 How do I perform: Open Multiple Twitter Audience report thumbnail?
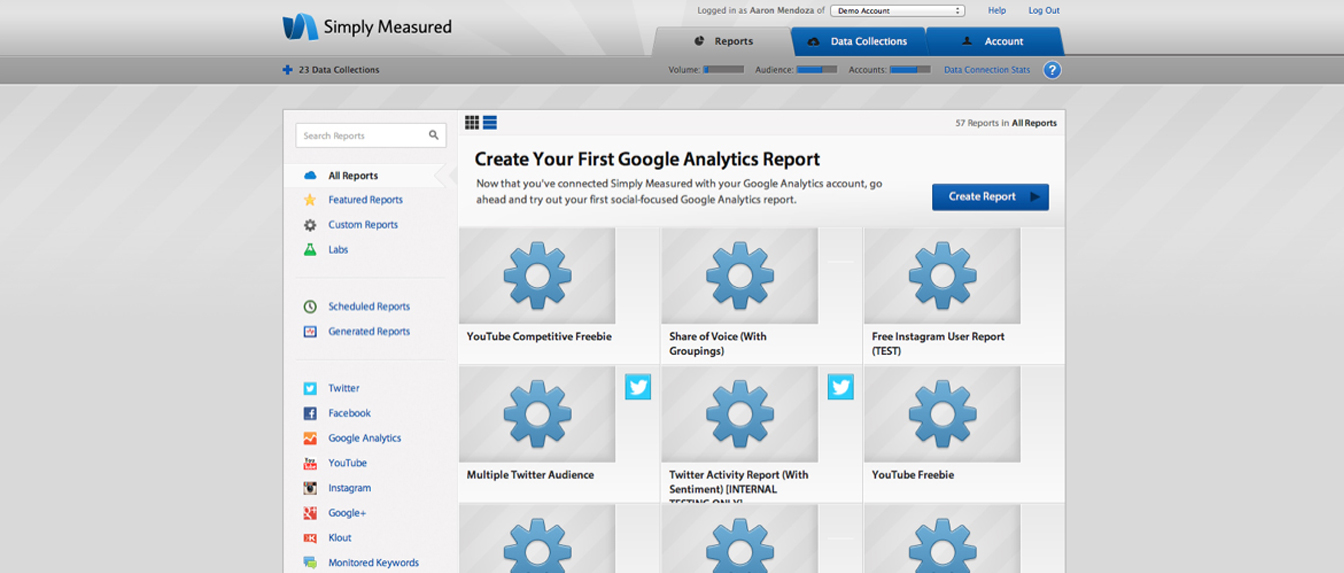(x=538, y=414)
